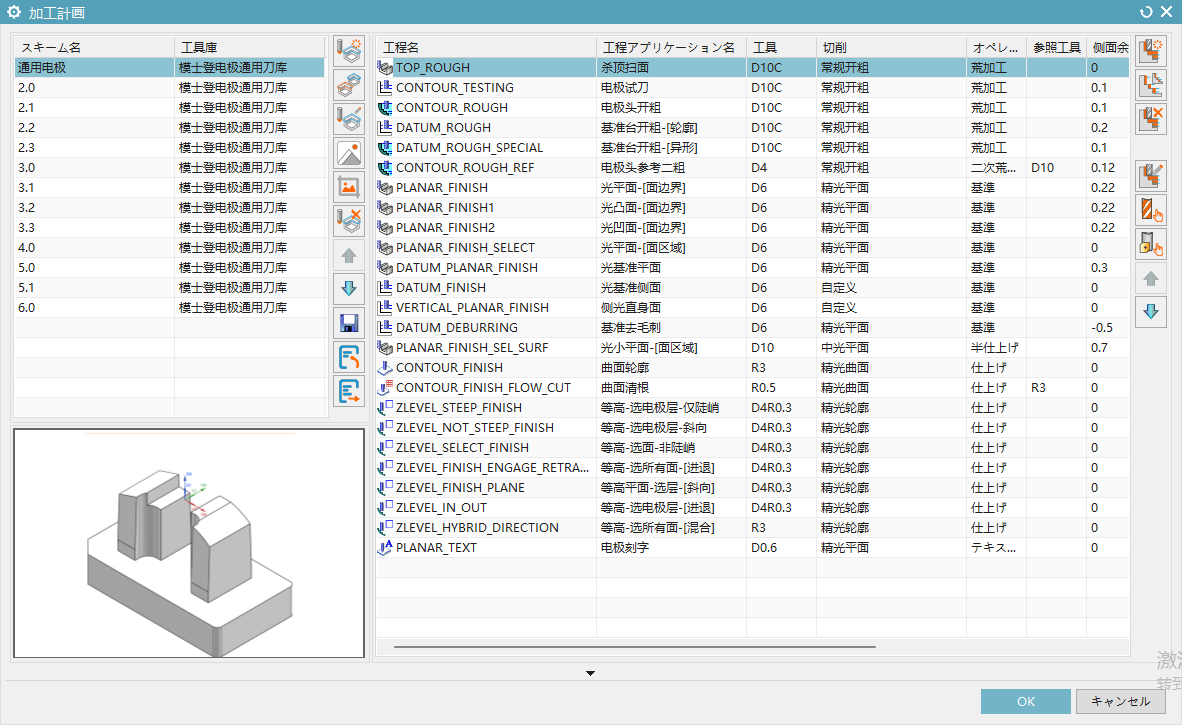Select the ZLEVEL_FINISH_PLANE operation
This screenshot has width=1182, height=725.
pos(752,488)
